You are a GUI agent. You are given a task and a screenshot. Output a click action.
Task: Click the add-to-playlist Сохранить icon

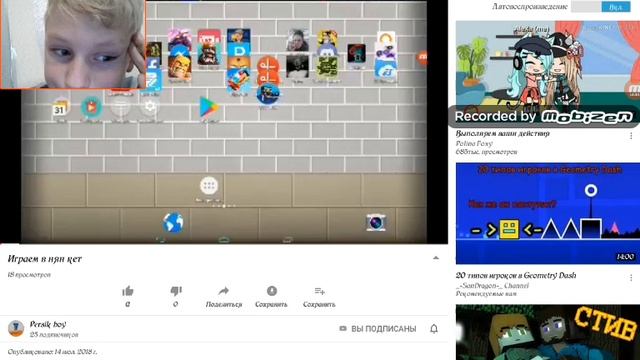319,291
